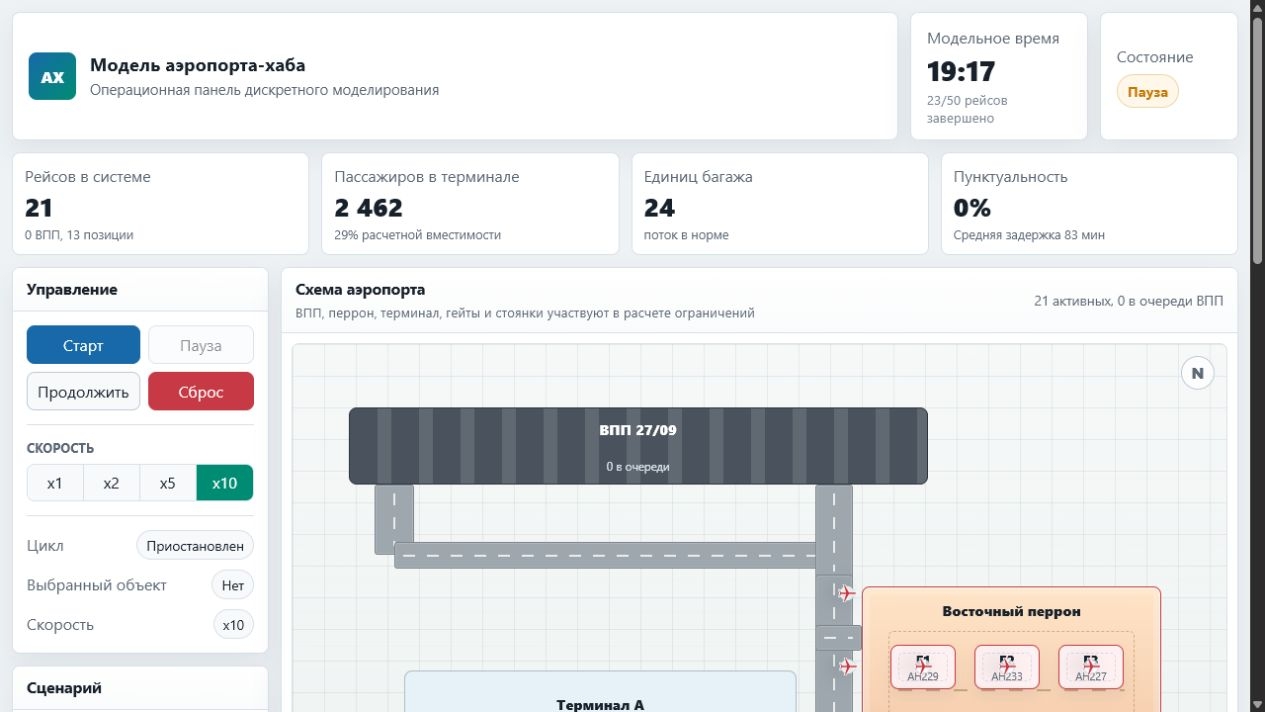This screenshot has width=1265, height=712.
Task: Click the Нет pill beside Выбранный объект
Action: (x=233, y=586)
